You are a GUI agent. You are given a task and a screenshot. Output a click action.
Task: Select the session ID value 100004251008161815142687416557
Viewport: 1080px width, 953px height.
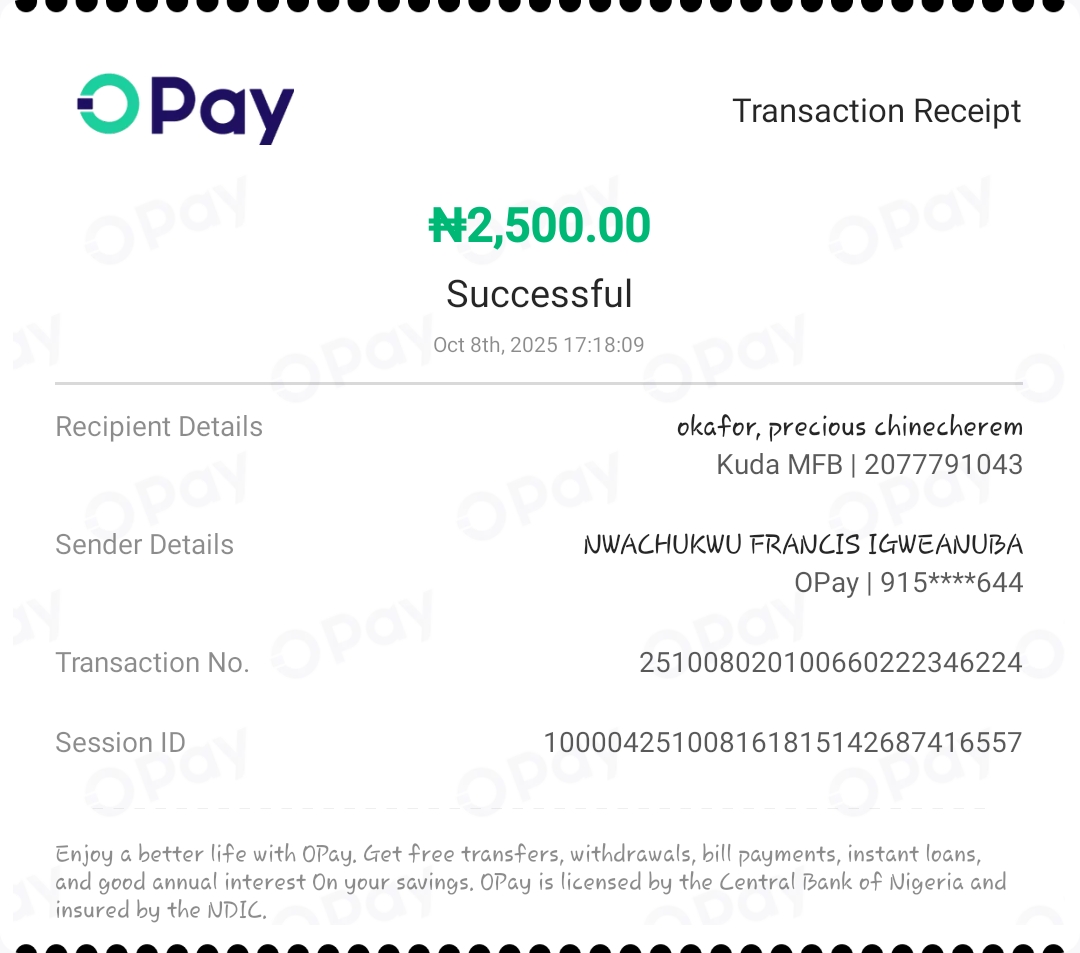[x=782, y=743]
